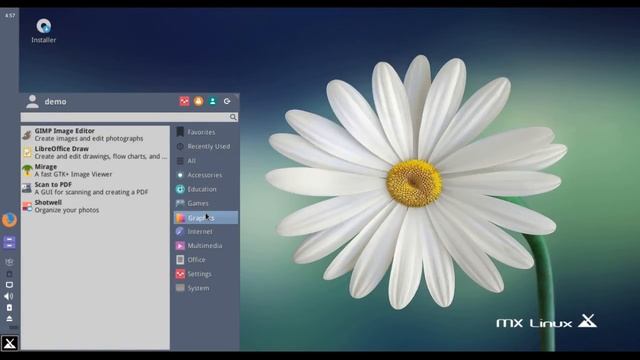Open the file manager panel icon
The width and height of the screenshot is (640, 360).
coord(9,242)
